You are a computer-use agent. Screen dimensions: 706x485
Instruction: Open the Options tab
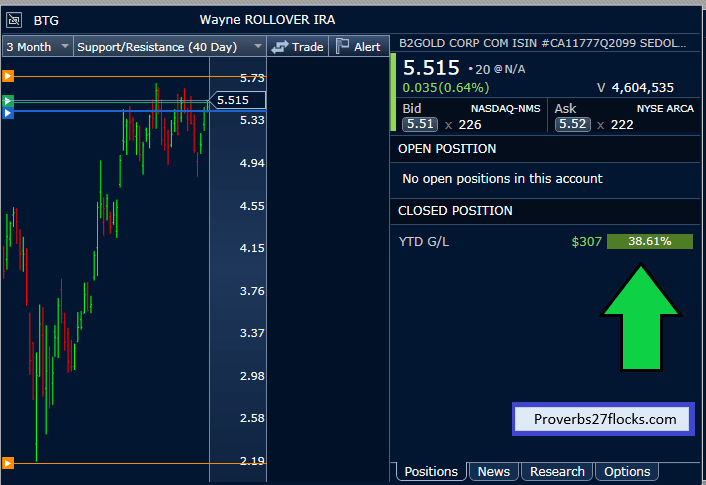(627, 471)
